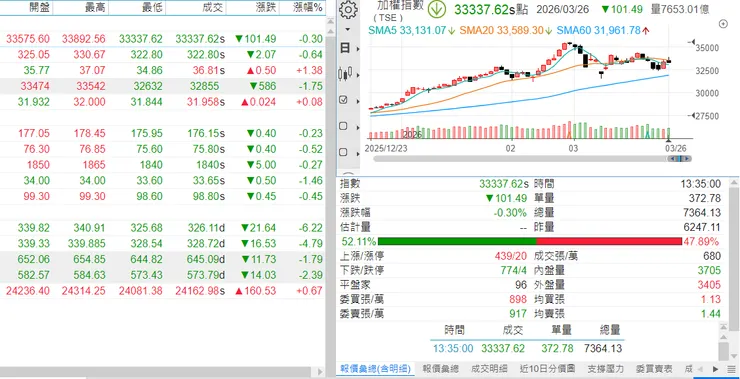The width and height of the screenshot is (740, 379).
Task: Select the row with price 98.80s
Action: (162, 196)
